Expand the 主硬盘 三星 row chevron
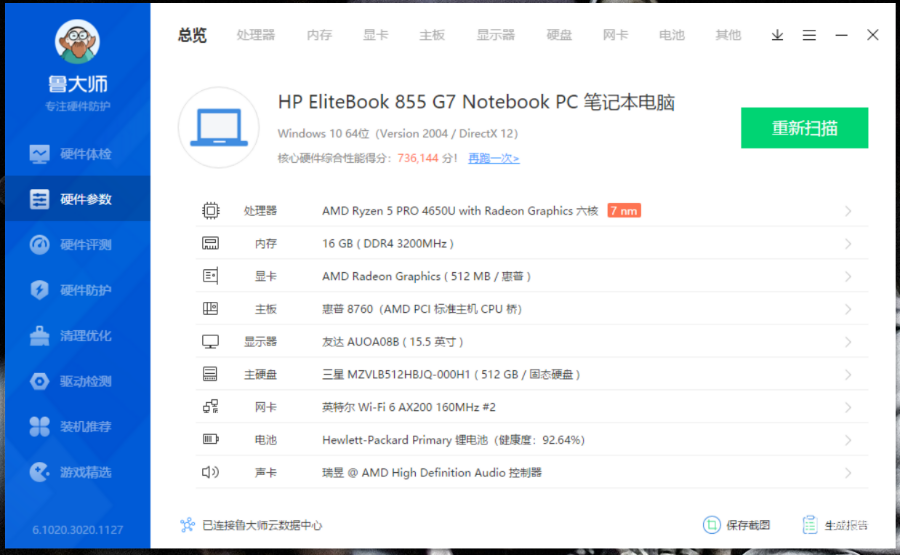The image size is (900, 555). tap(848, 375)
